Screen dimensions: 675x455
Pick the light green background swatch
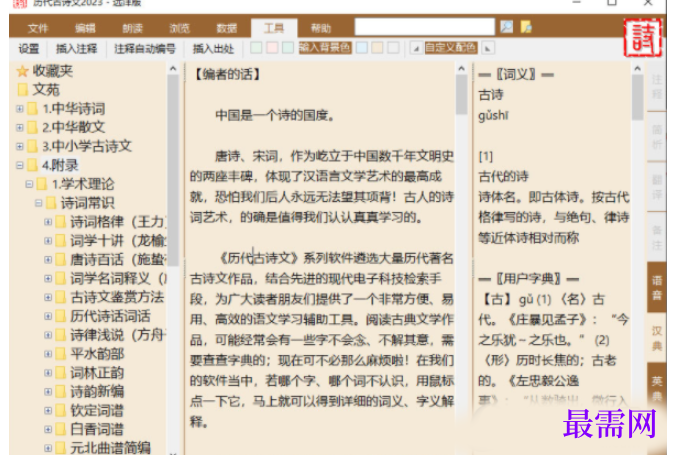point(256,48)
